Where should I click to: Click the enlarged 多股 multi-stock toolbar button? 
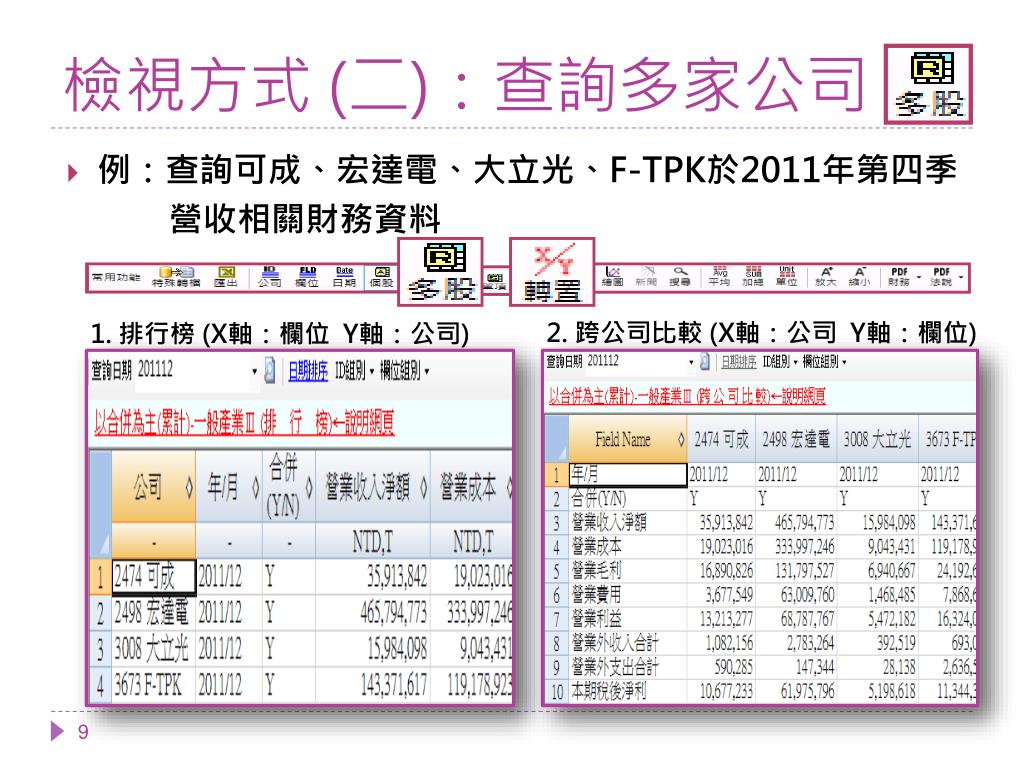(x=441, y=272)
